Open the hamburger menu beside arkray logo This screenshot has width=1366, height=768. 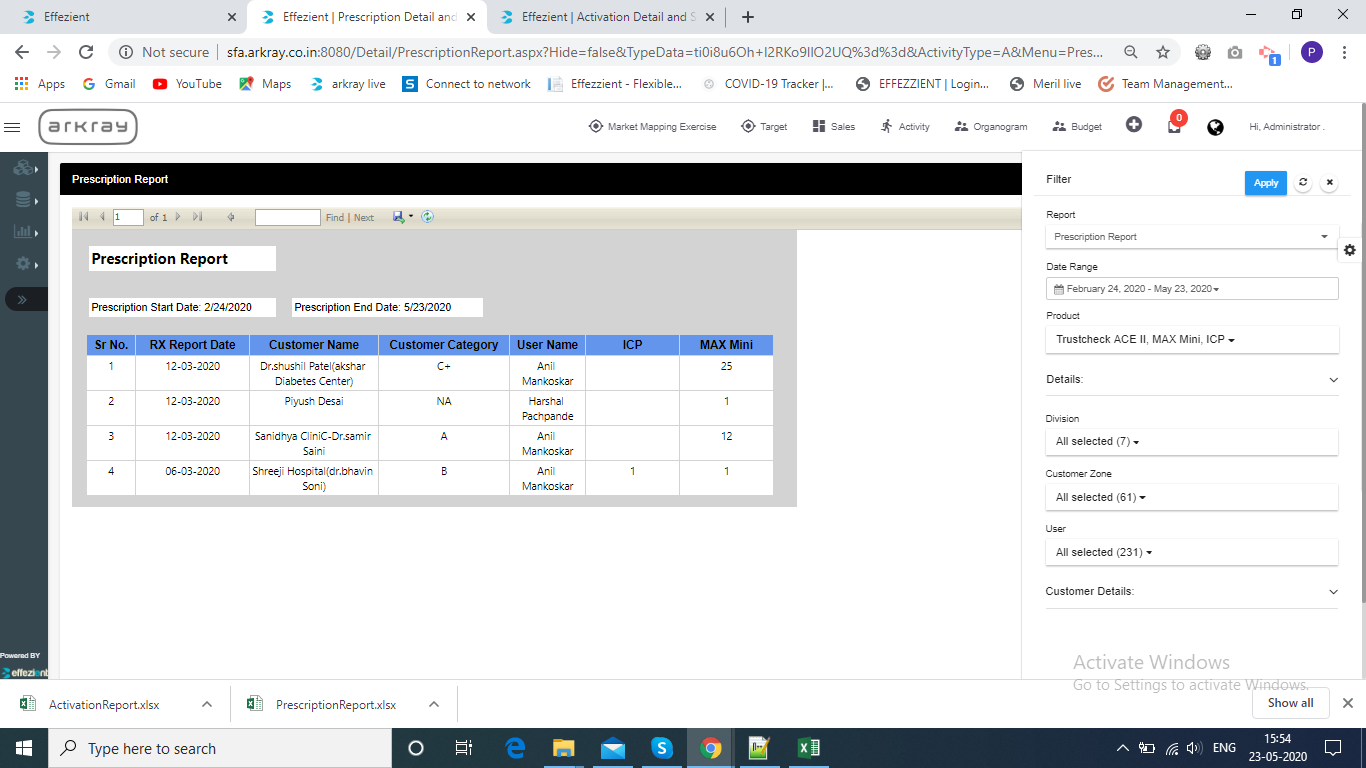pos(12,127)
